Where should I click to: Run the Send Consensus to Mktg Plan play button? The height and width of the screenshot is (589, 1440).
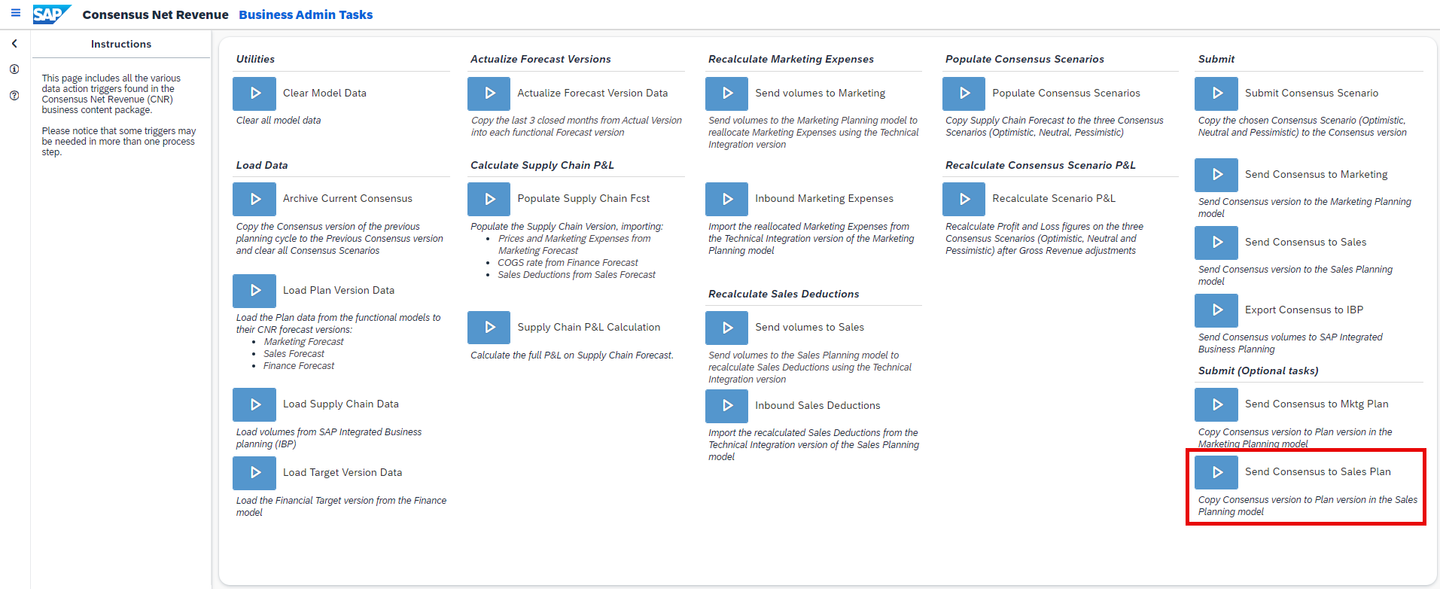(1217, 404)
